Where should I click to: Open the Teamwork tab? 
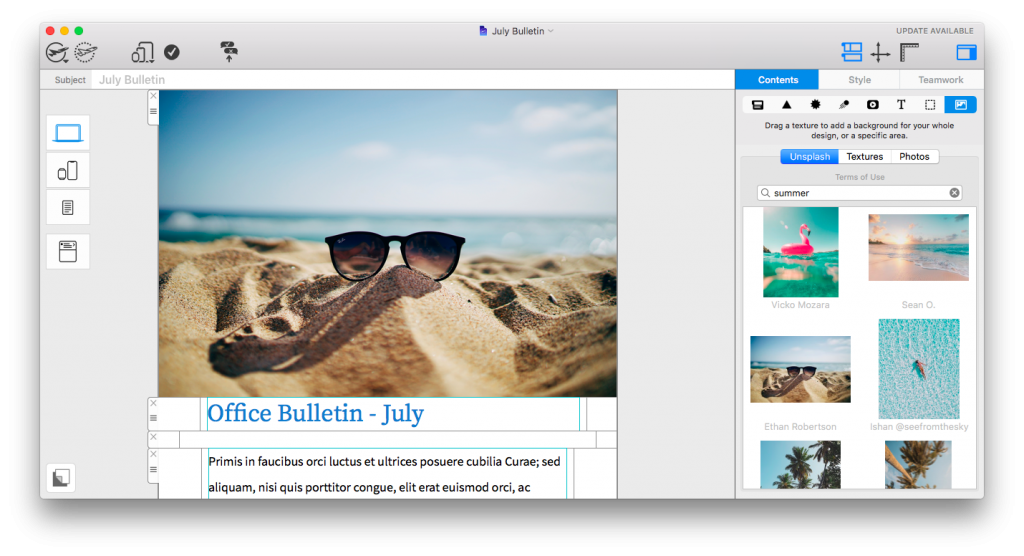point(940,80)
